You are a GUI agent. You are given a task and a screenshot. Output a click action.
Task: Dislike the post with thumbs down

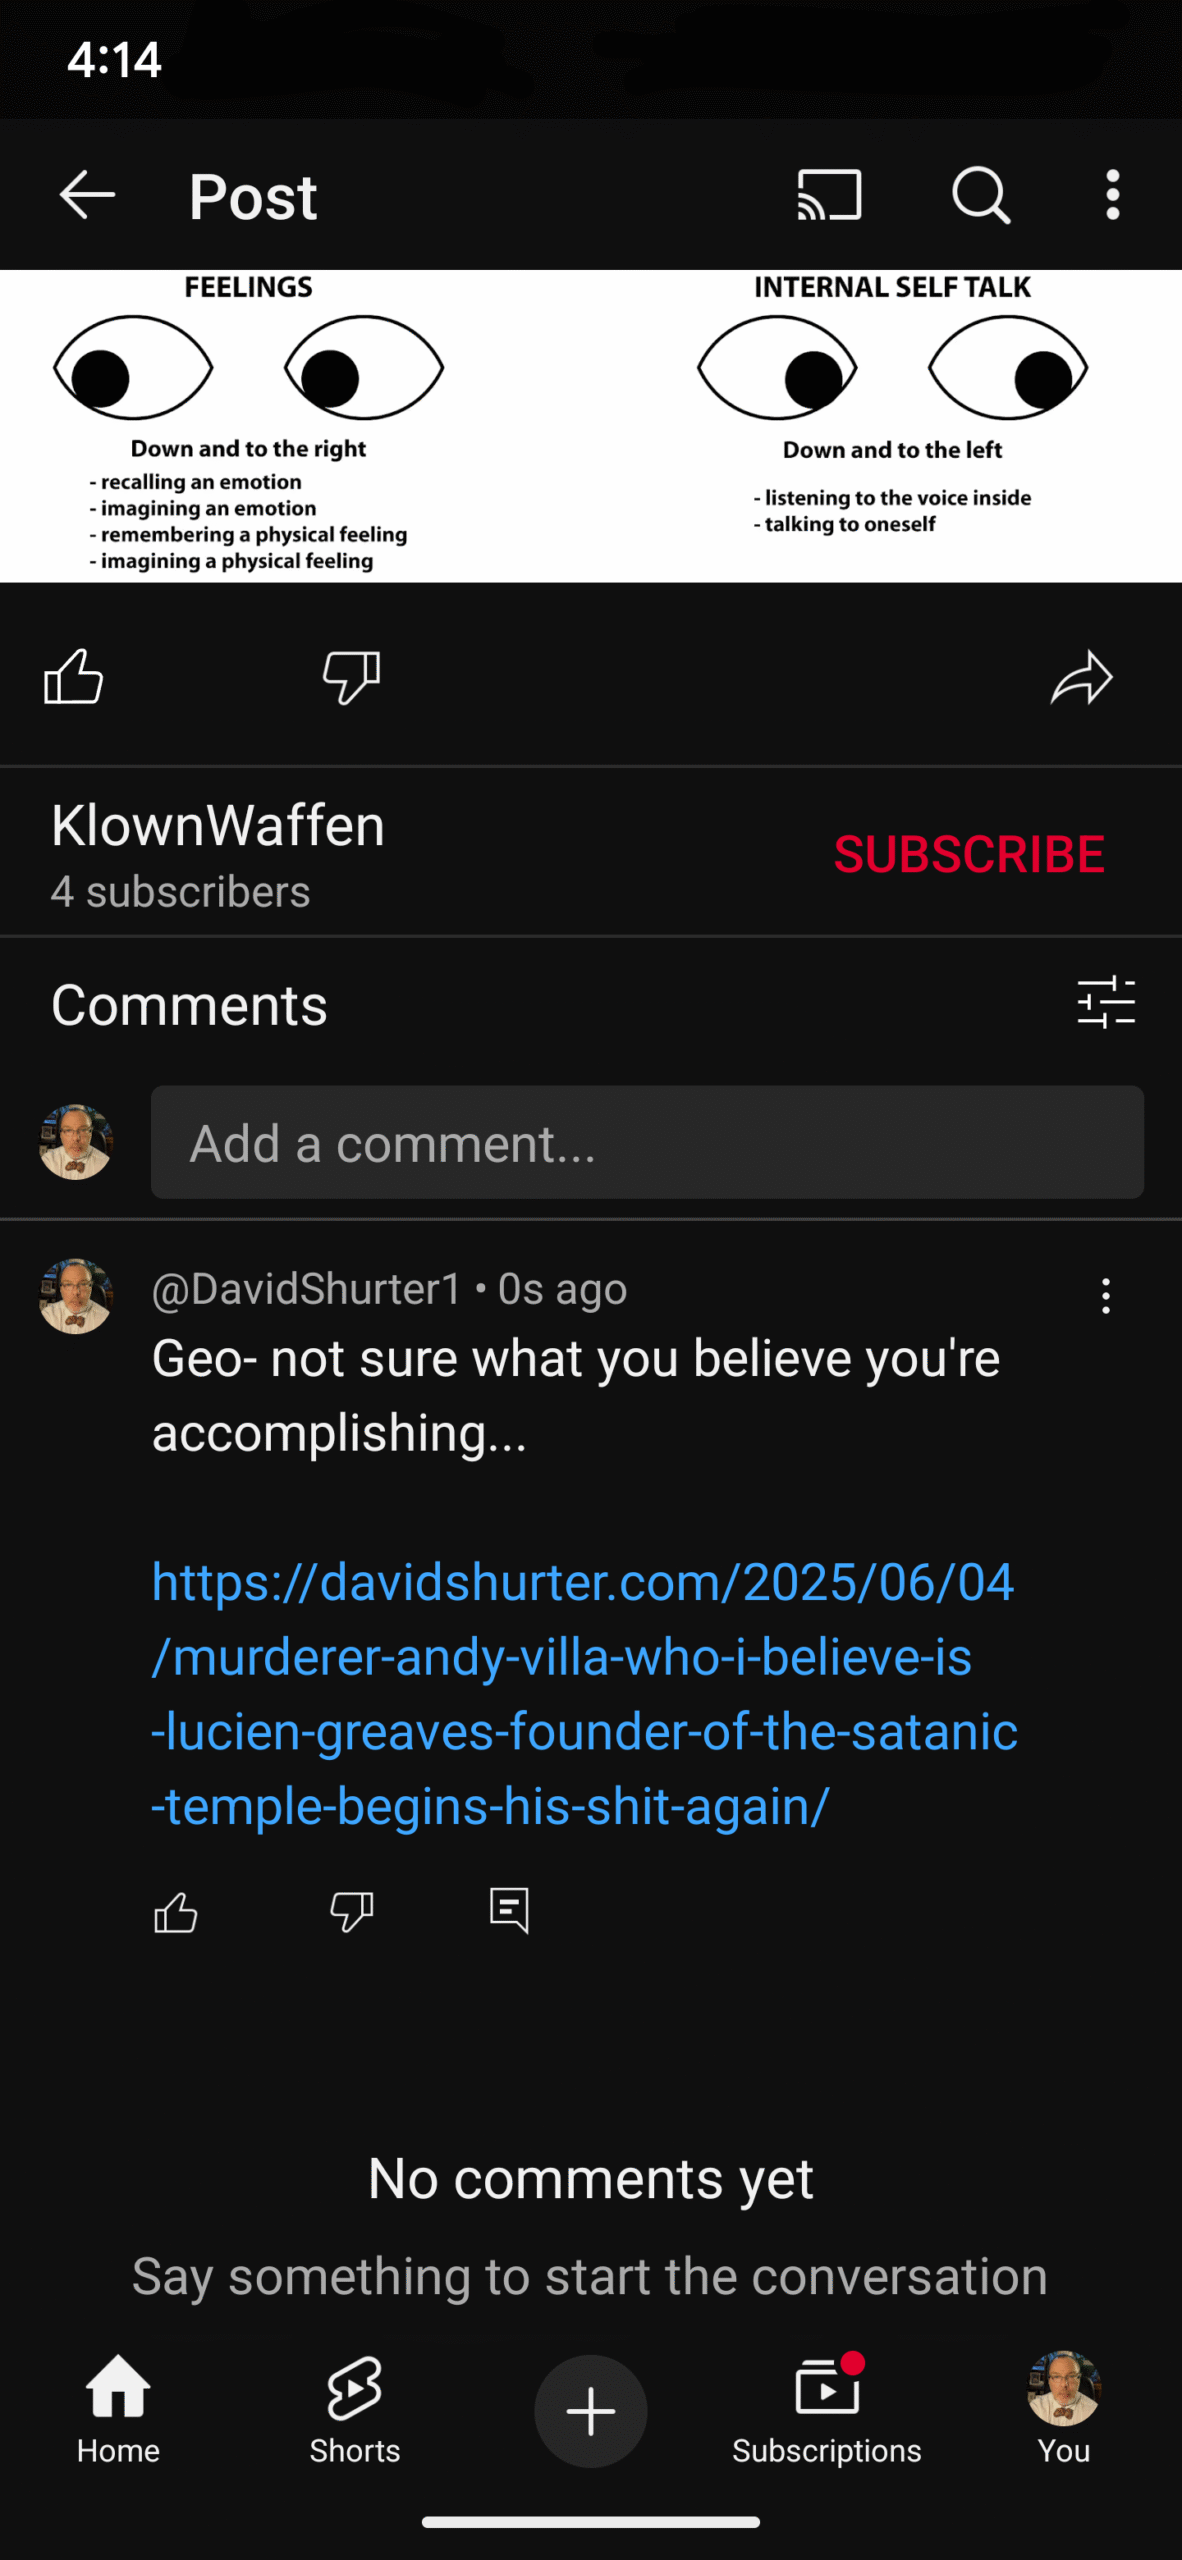click(352, 677)
